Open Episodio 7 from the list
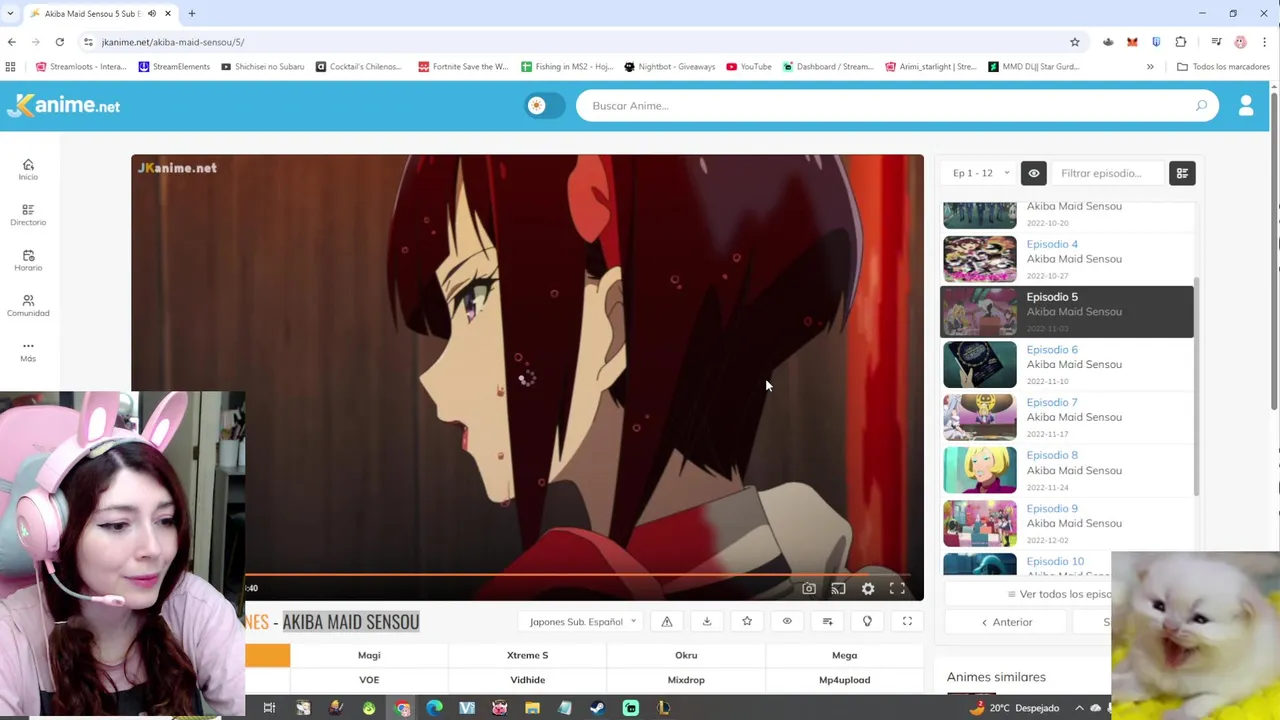1280x720 pixels. 1067,417
